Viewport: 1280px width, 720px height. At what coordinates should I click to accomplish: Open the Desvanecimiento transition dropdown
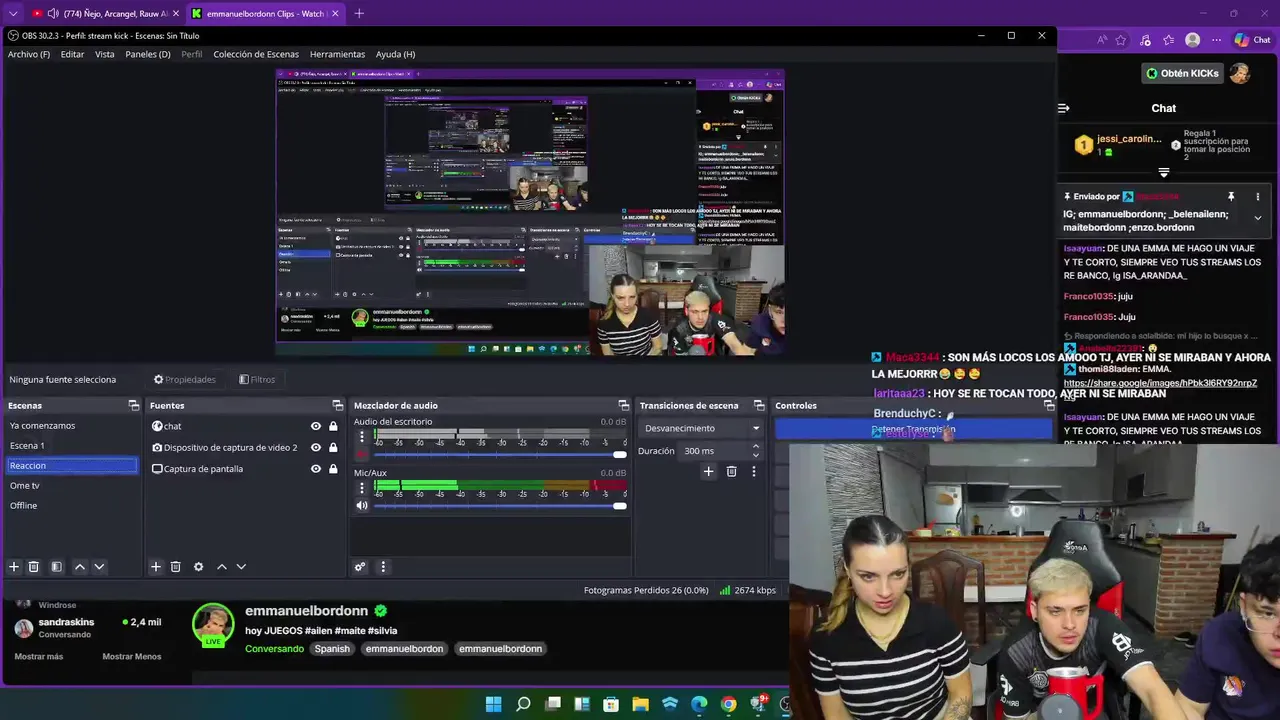pyautogui.click(x=701, y=428)
